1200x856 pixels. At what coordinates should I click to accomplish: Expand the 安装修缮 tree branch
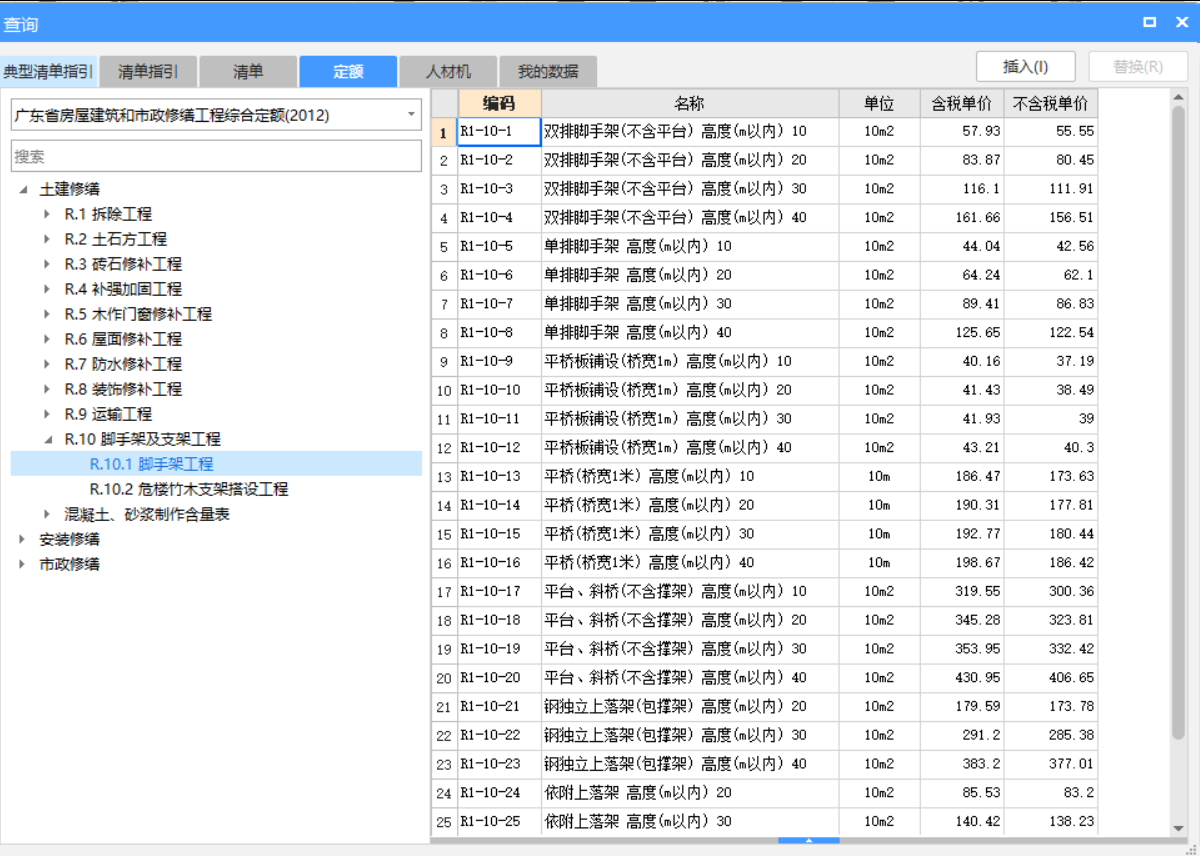coord(20,539)
